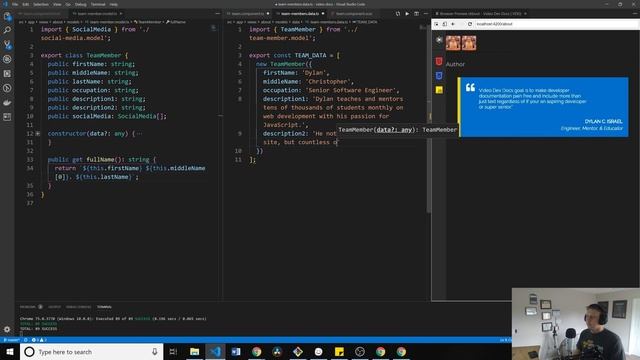
Task: Open the View menu
Action: click(57, 4)
